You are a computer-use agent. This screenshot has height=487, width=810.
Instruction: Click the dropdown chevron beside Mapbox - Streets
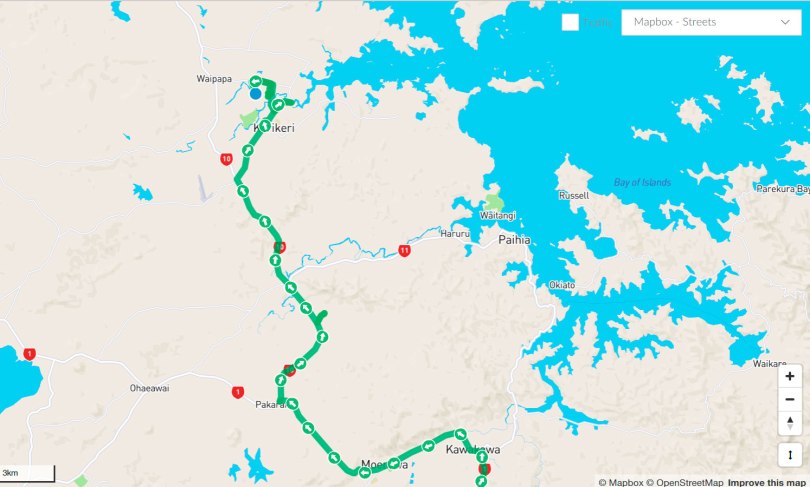pyautogui.click(x=785, y=22)
